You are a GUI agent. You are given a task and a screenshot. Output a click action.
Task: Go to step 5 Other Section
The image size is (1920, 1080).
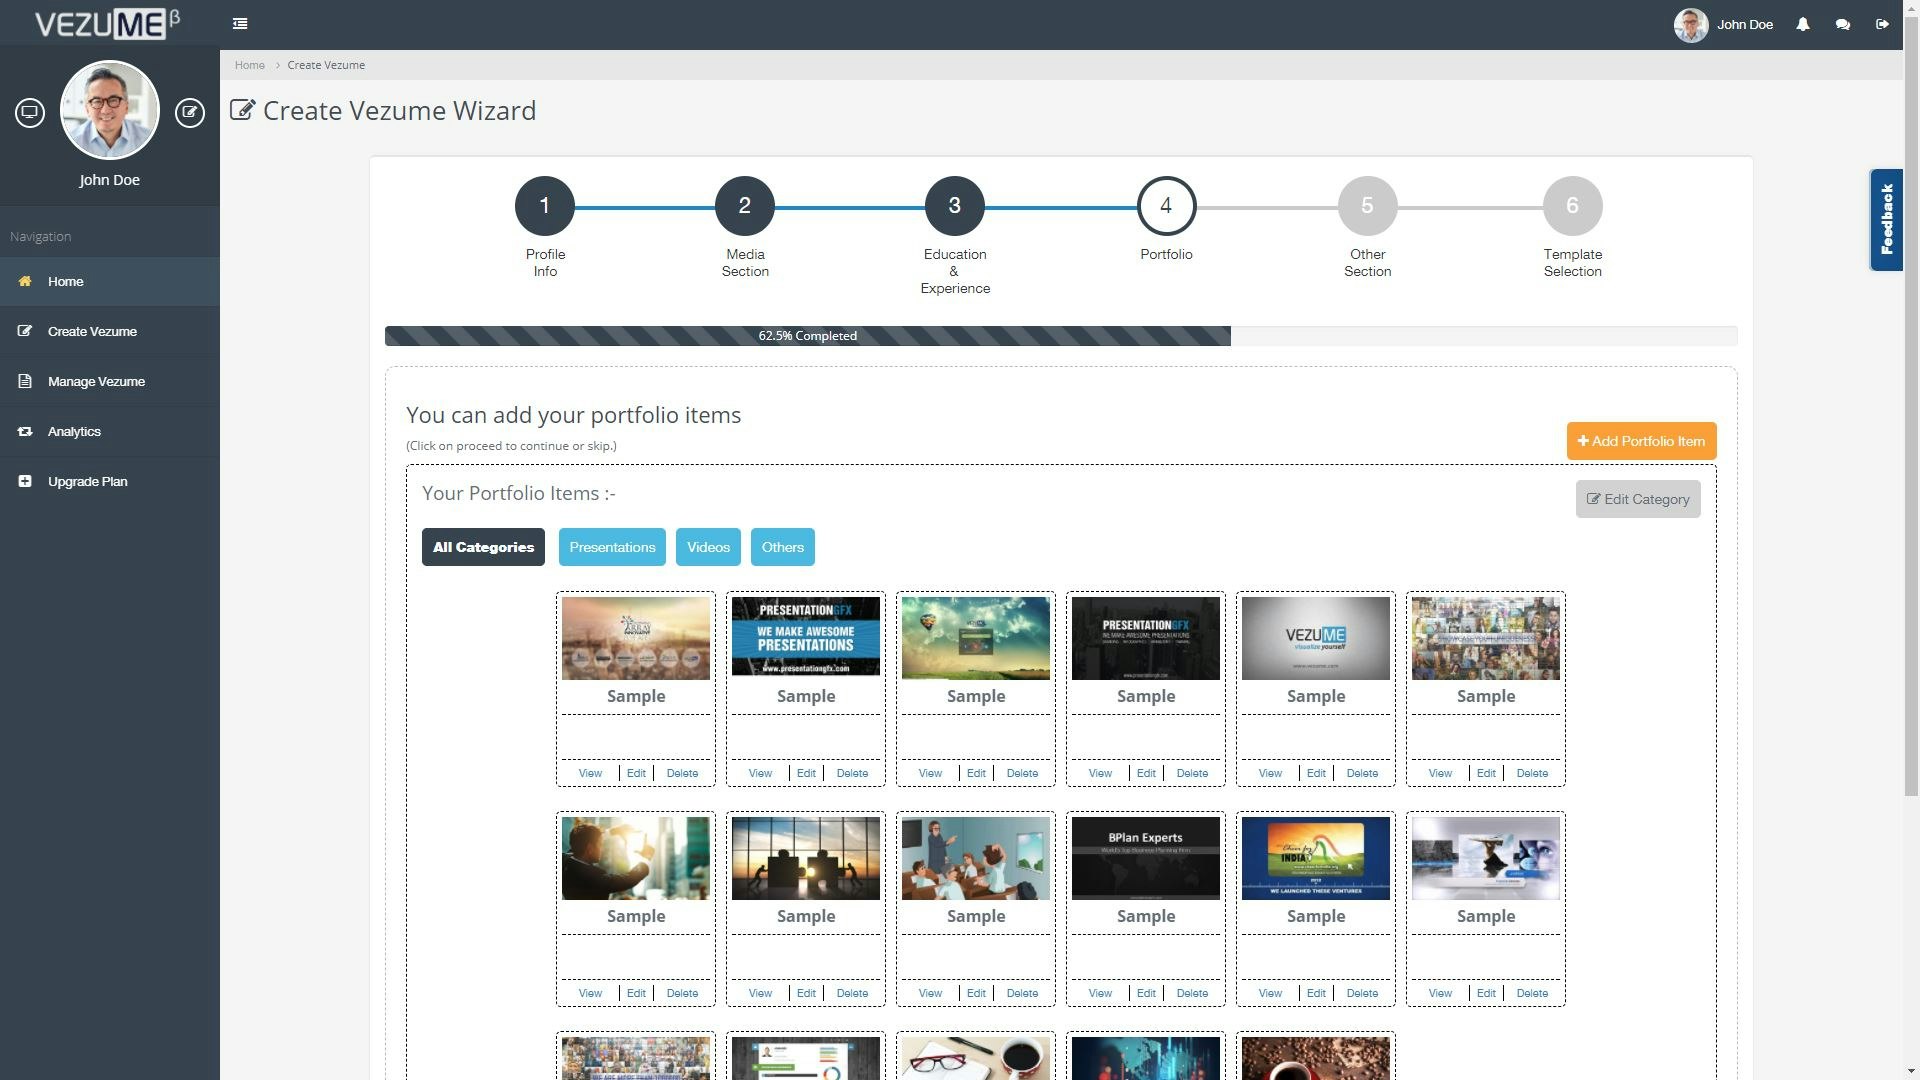pyautogui.click(x=1367, y=206)
